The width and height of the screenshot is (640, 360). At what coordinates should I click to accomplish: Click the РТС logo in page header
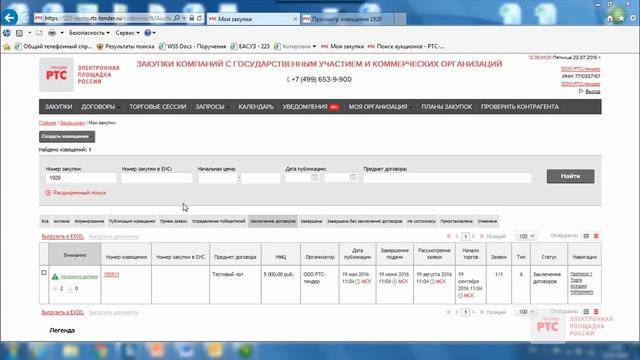[56, 74]
